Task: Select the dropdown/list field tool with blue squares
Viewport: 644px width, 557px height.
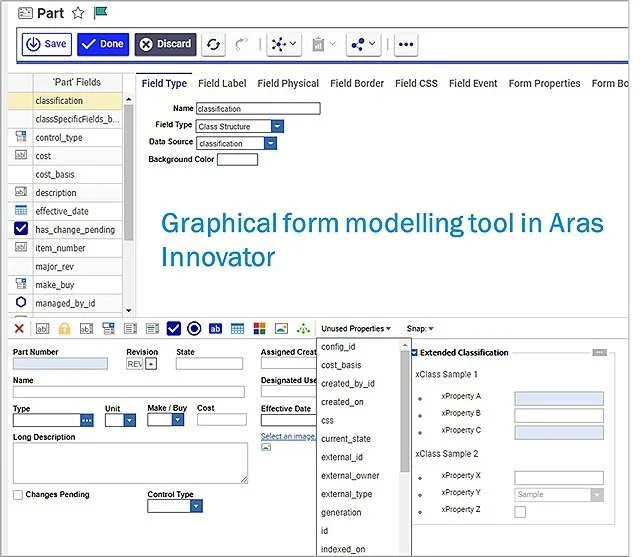Action: 108,328
